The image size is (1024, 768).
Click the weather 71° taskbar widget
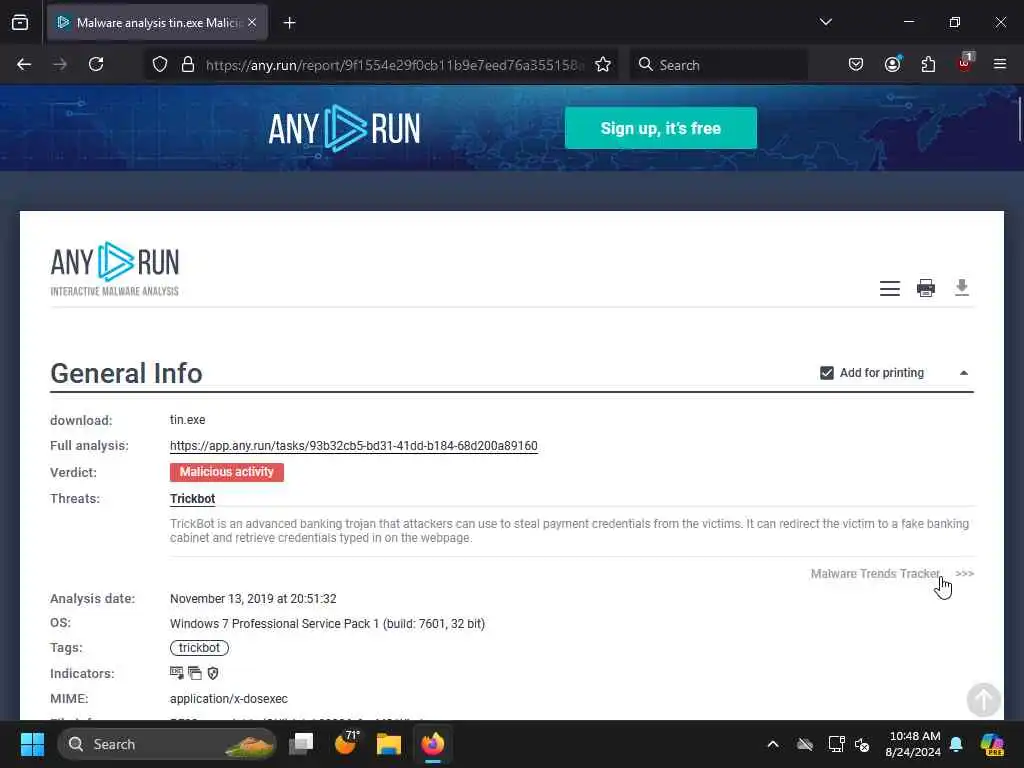click(346, 743)
